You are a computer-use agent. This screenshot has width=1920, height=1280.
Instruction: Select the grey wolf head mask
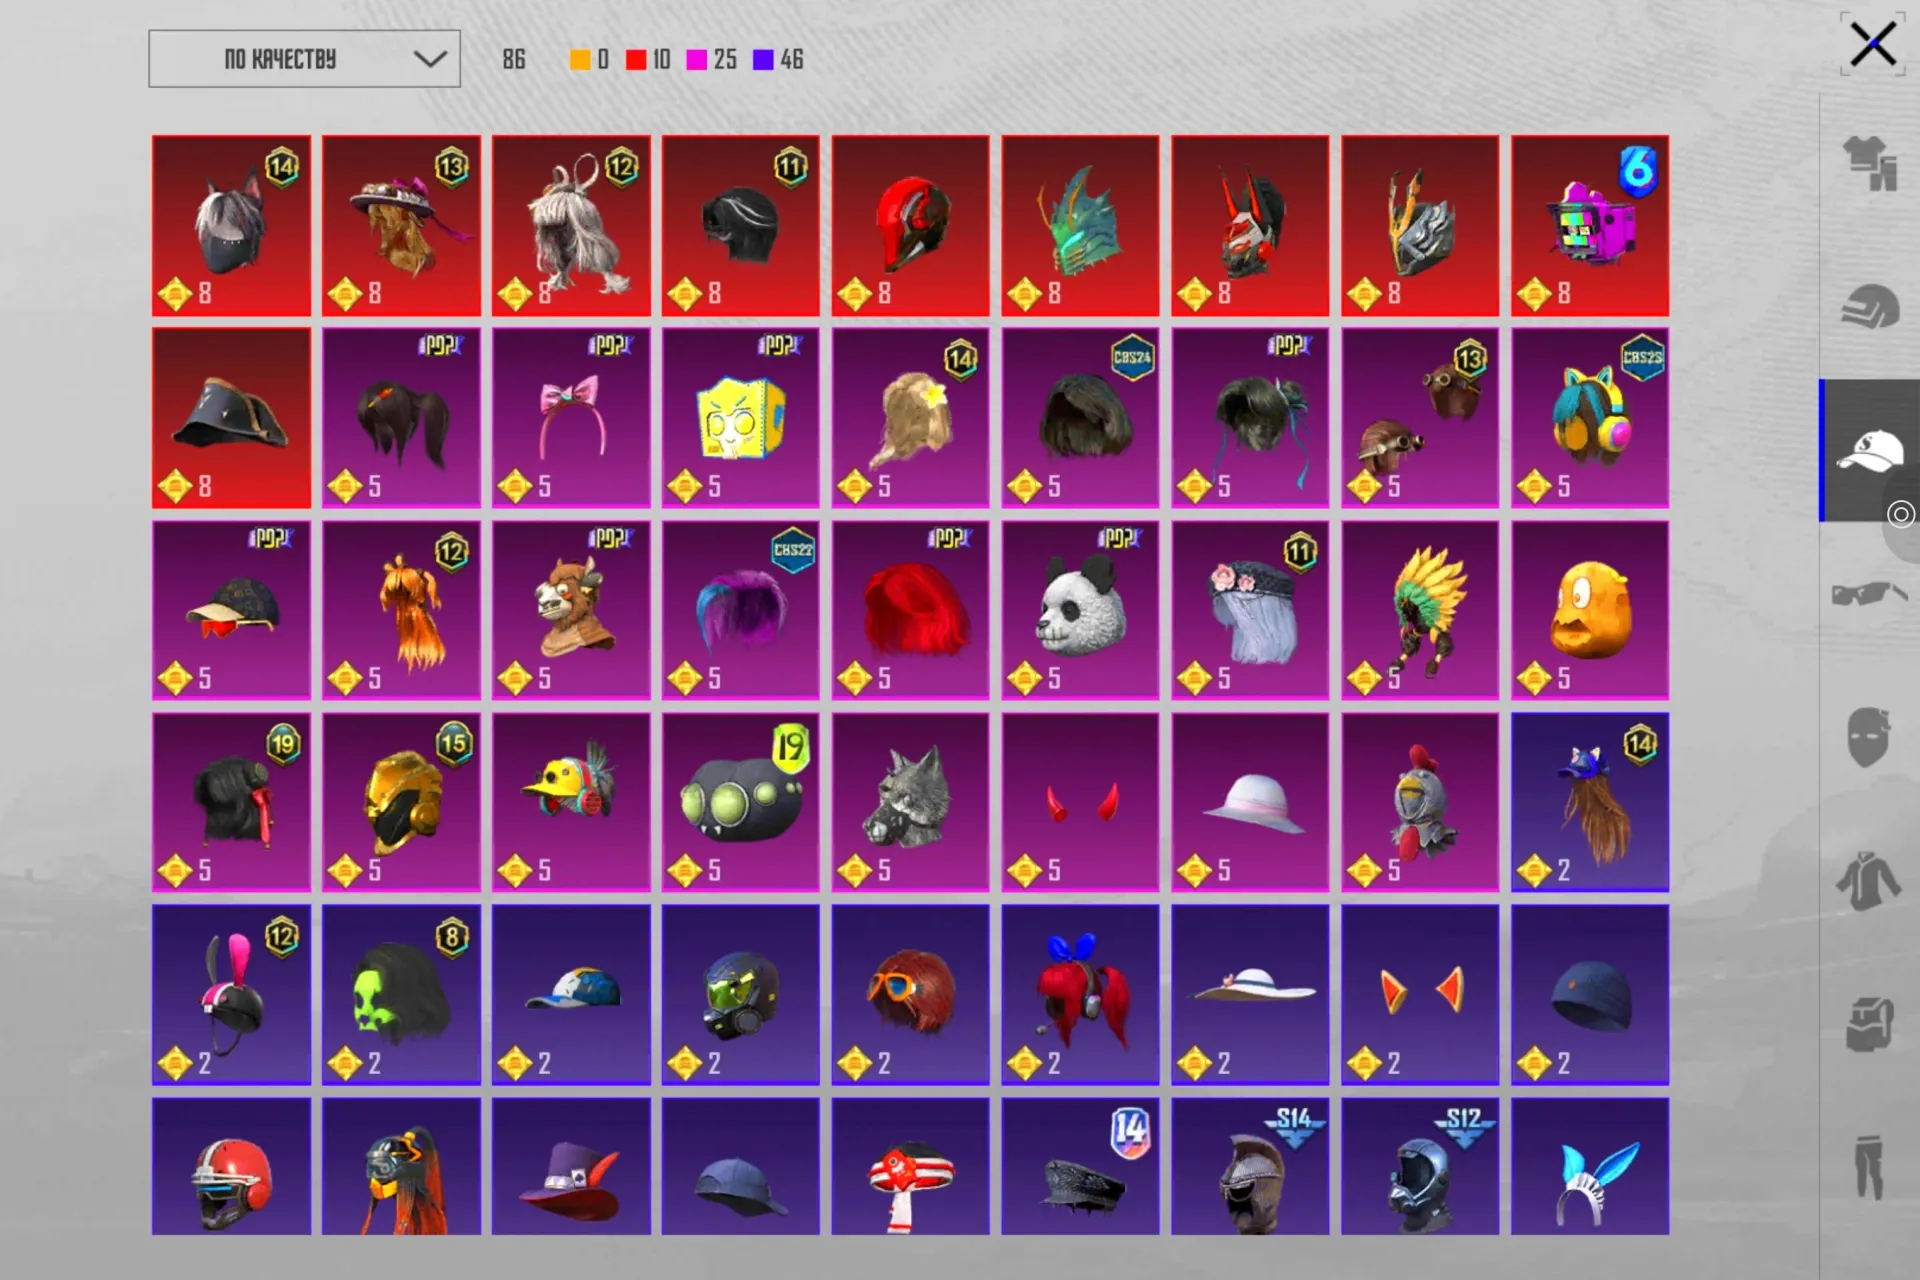pyautogui.click(x=911, y=802)
